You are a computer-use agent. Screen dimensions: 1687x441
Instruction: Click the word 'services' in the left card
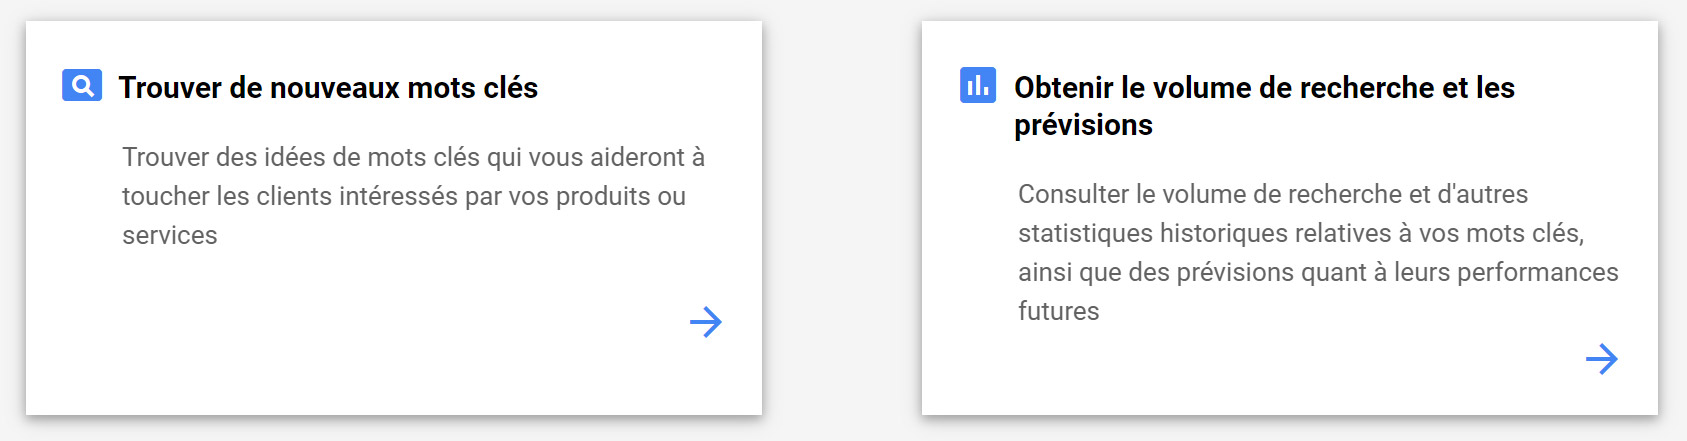pyautogui.click(x=170, y=235)
